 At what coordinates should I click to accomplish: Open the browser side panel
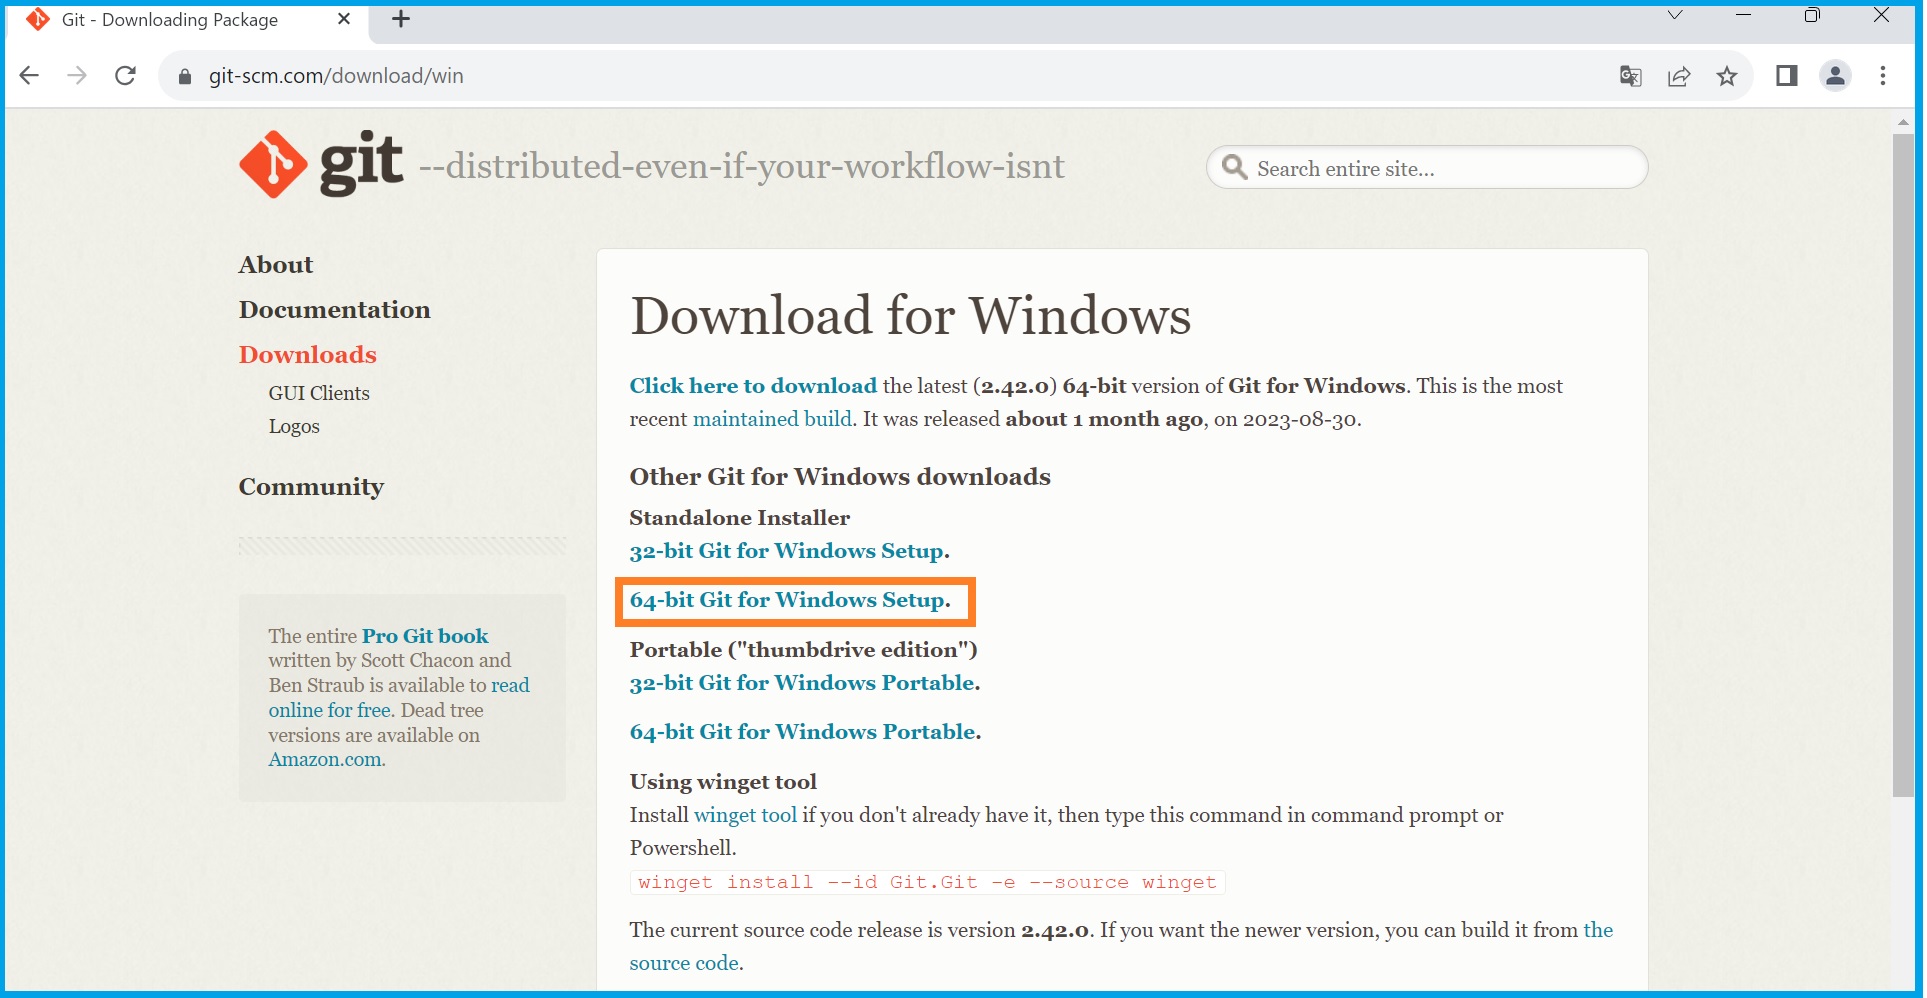1787,75
